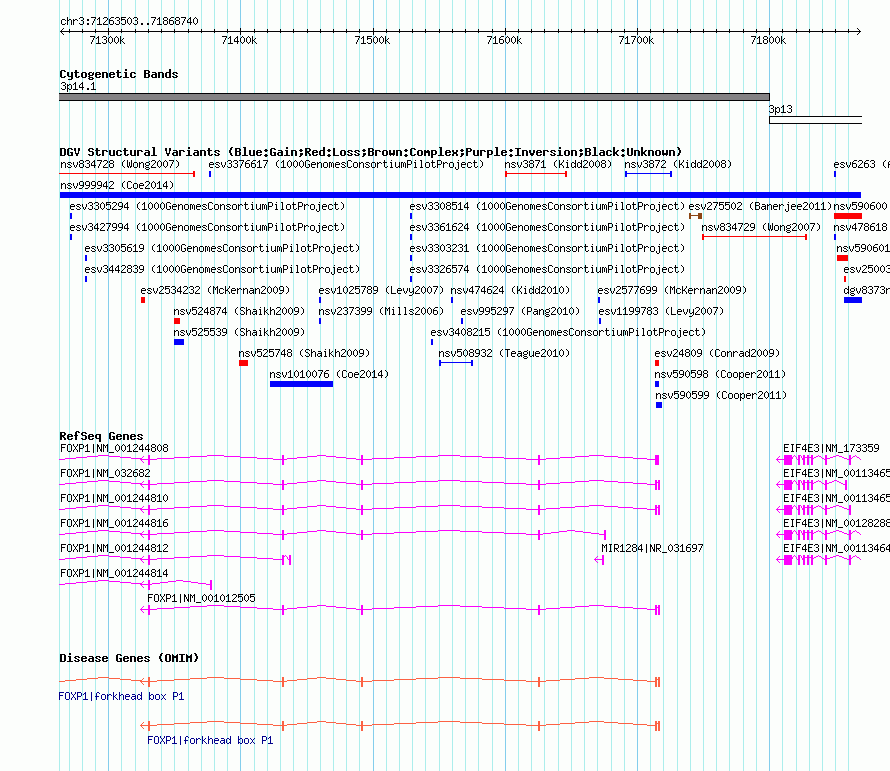Click esv275502 (Banerjee2011) brown complex marker
This screenshot has width=890, height=771.
(695, 216)
